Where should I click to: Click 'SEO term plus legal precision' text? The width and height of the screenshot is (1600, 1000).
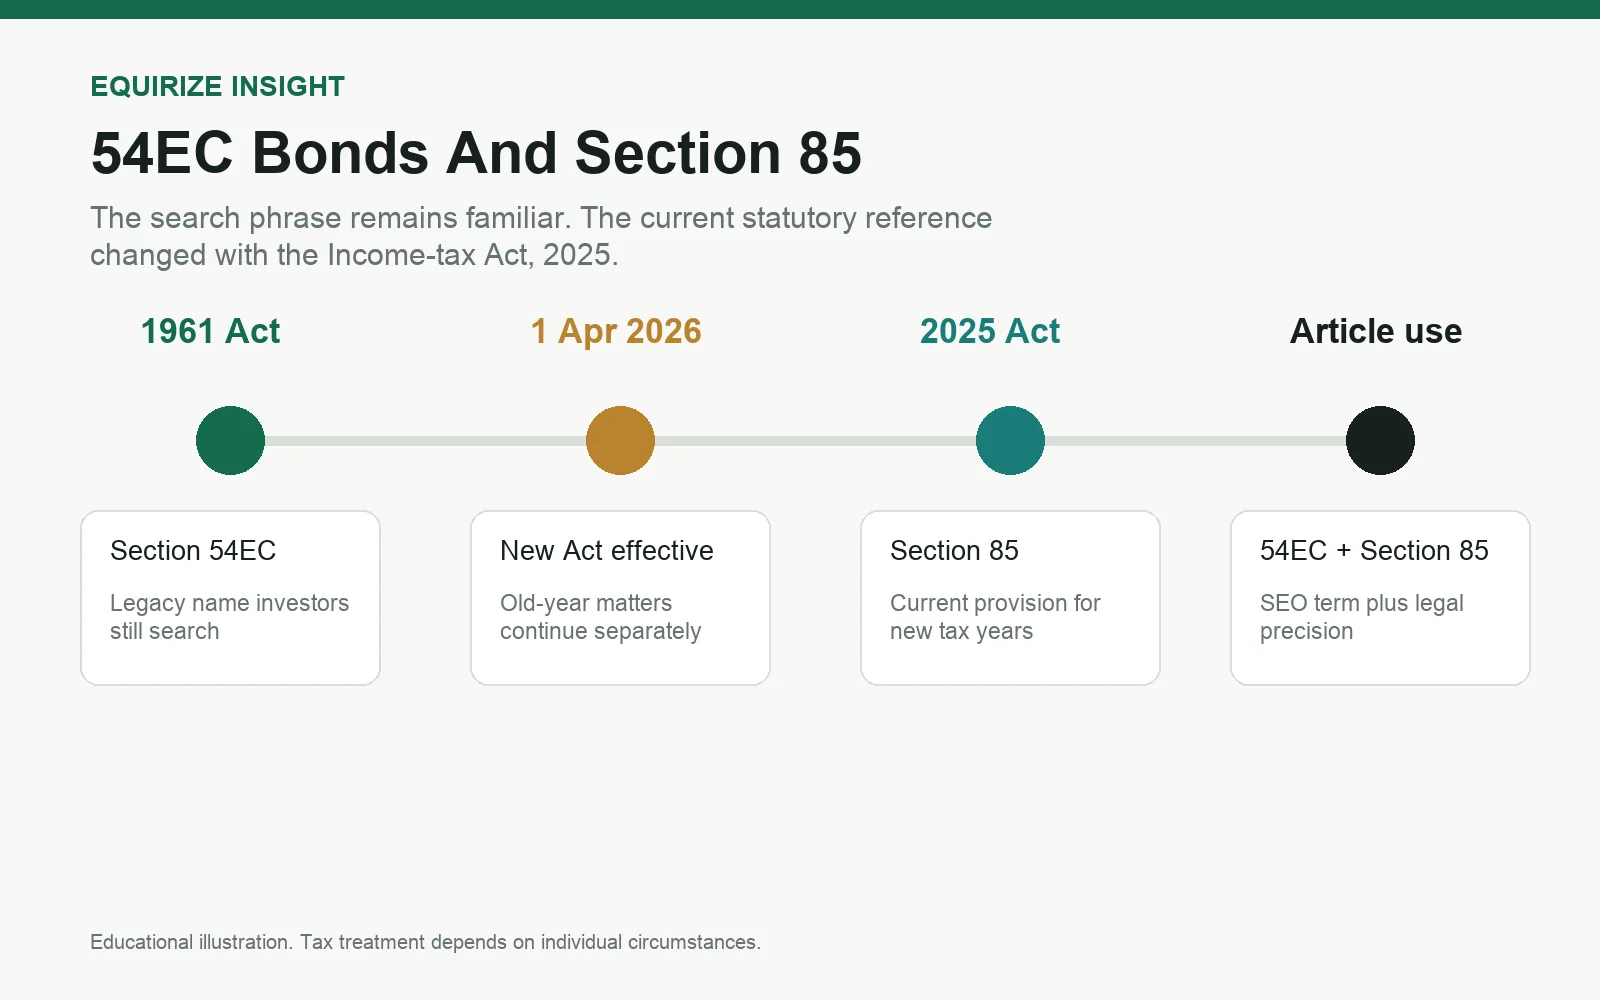point(1361,617)
